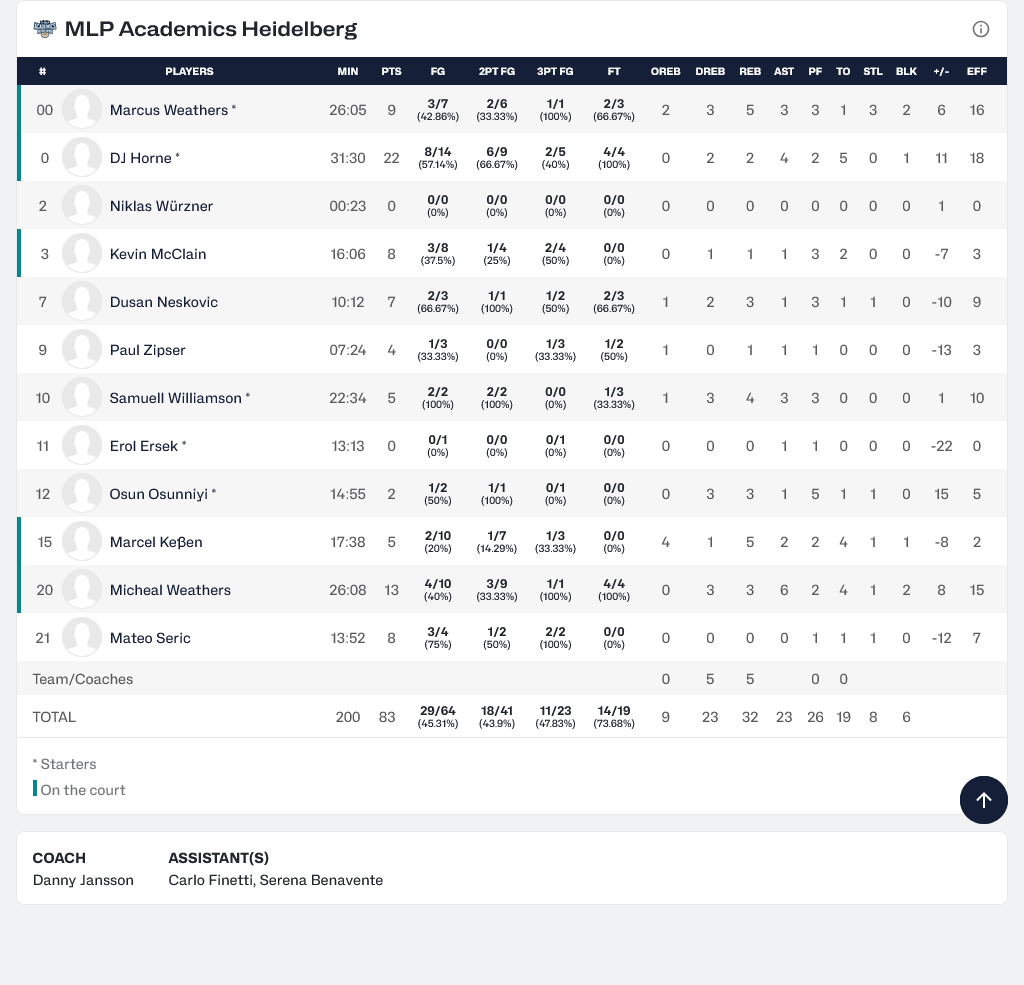Select Osun Osunniyi's name in table

click(159, 494)
